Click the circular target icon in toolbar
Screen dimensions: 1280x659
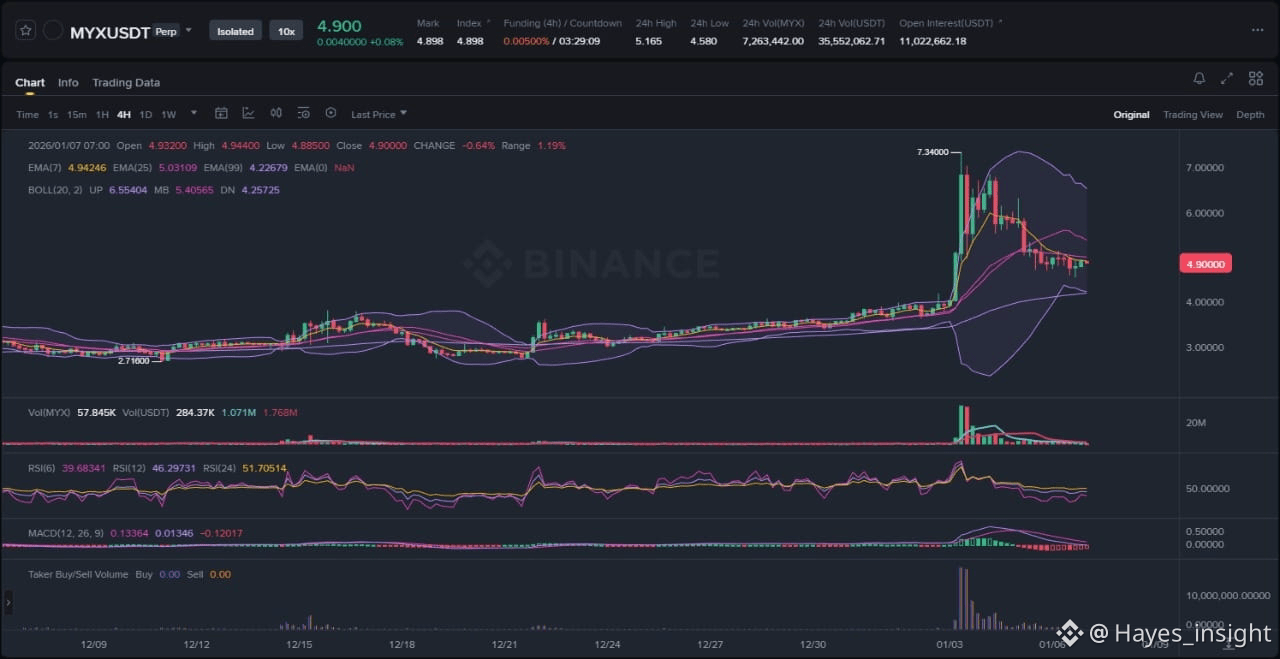pyautogui.click(x=331, y=114)
